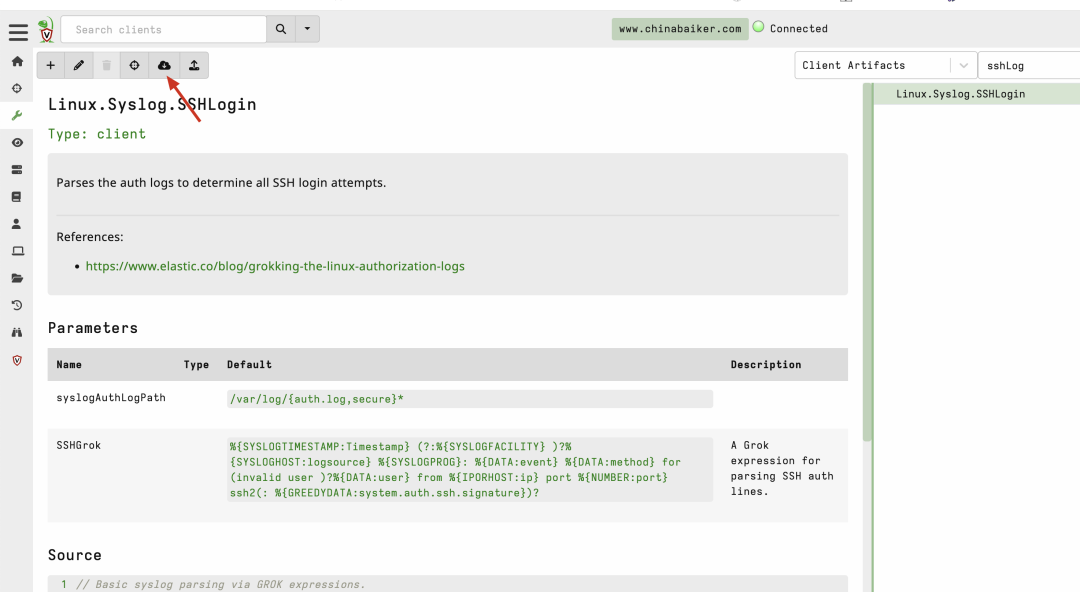Open the dropdown arrow beside client search
The height and width of the screenshot is (592, 1080).
click(x=307, y=29)
